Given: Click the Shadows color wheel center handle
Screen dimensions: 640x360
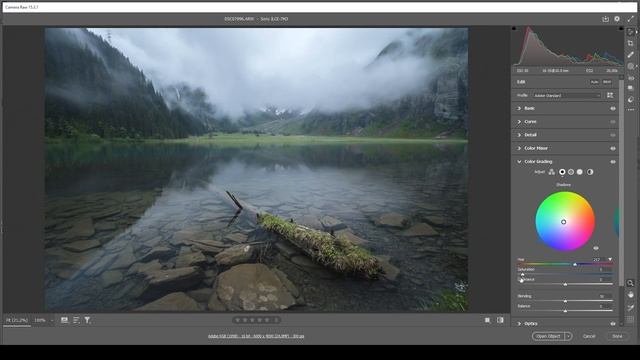Looking at the screenshot, I should (x=563, y=222).
